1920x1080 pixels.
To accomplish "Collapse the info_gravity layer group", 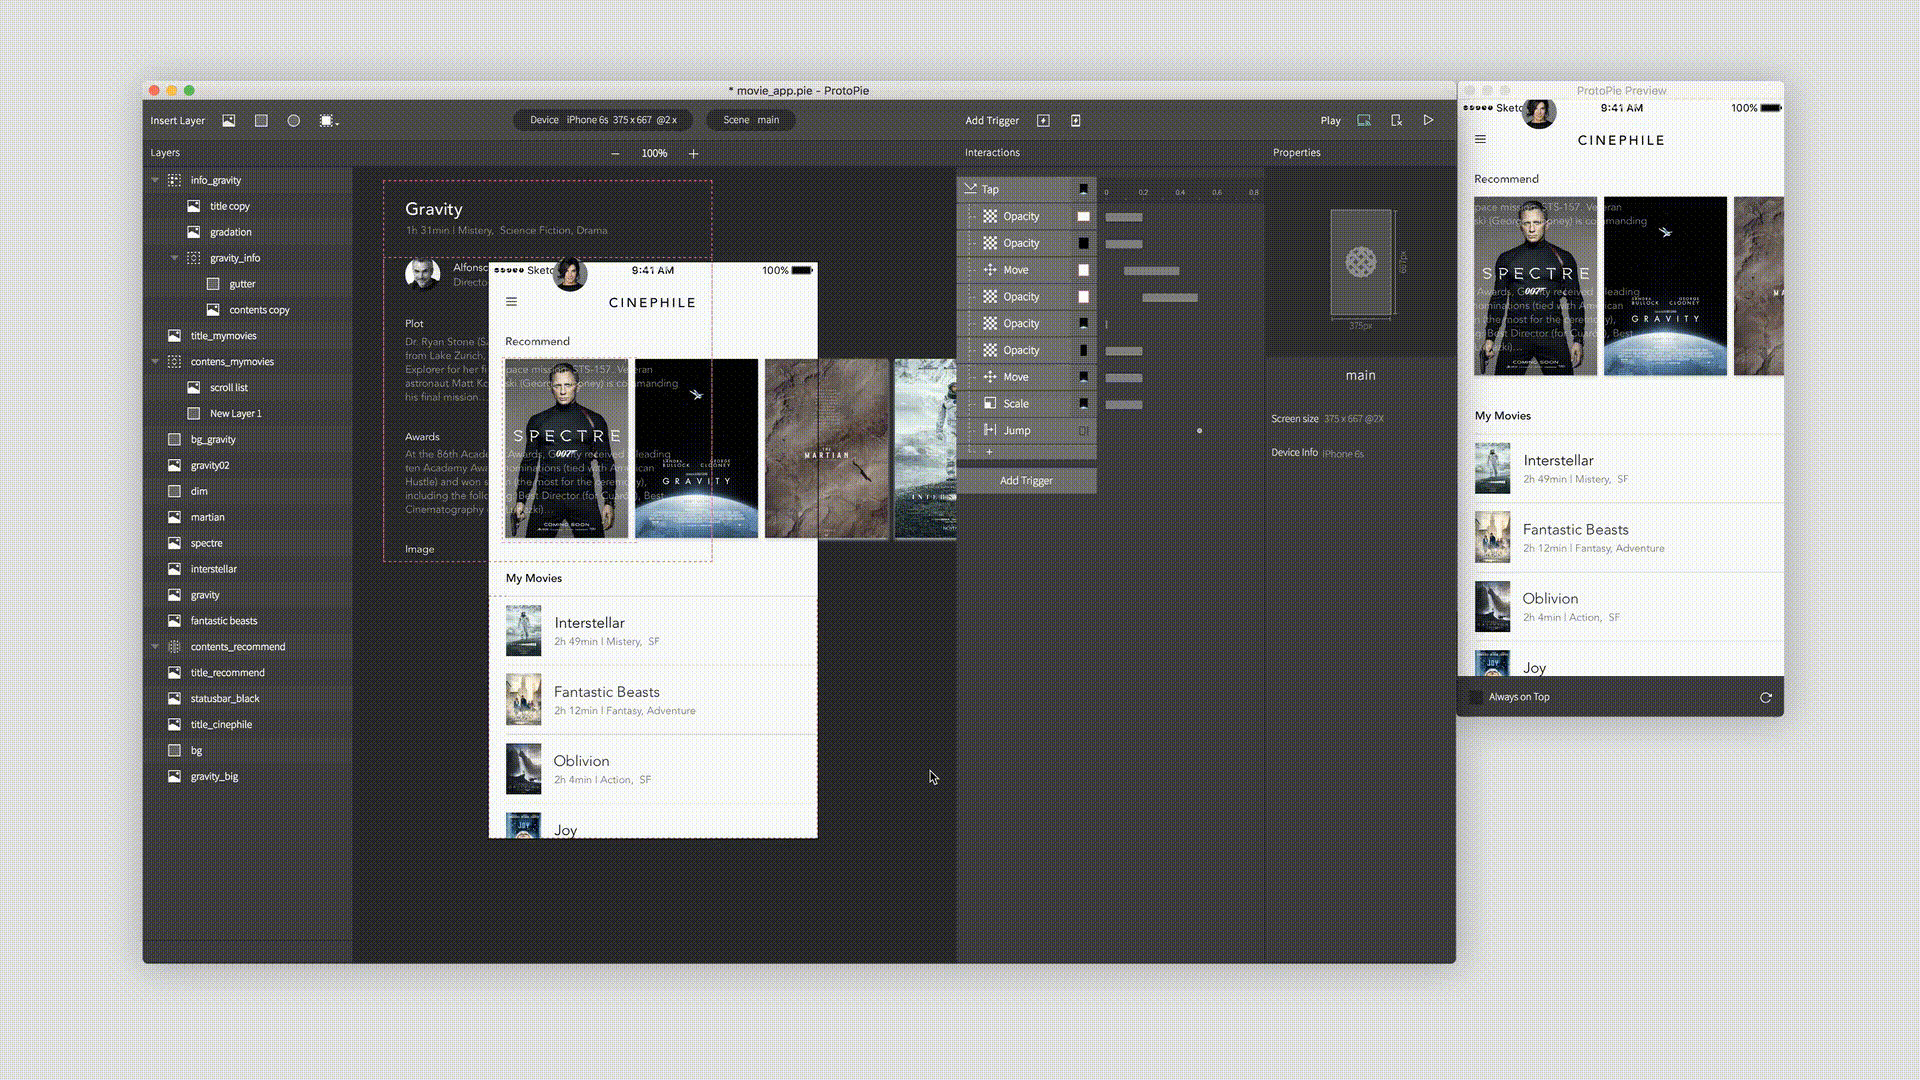I will pyautogui.click(x=155, y=180).
